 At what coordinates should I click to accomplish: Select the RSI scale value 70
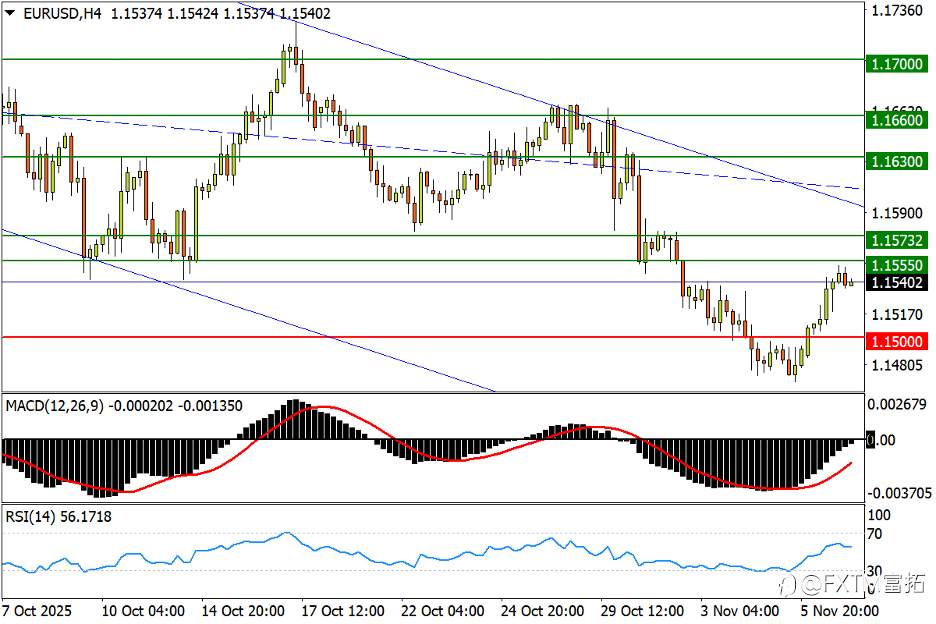(x=875, y=533)
